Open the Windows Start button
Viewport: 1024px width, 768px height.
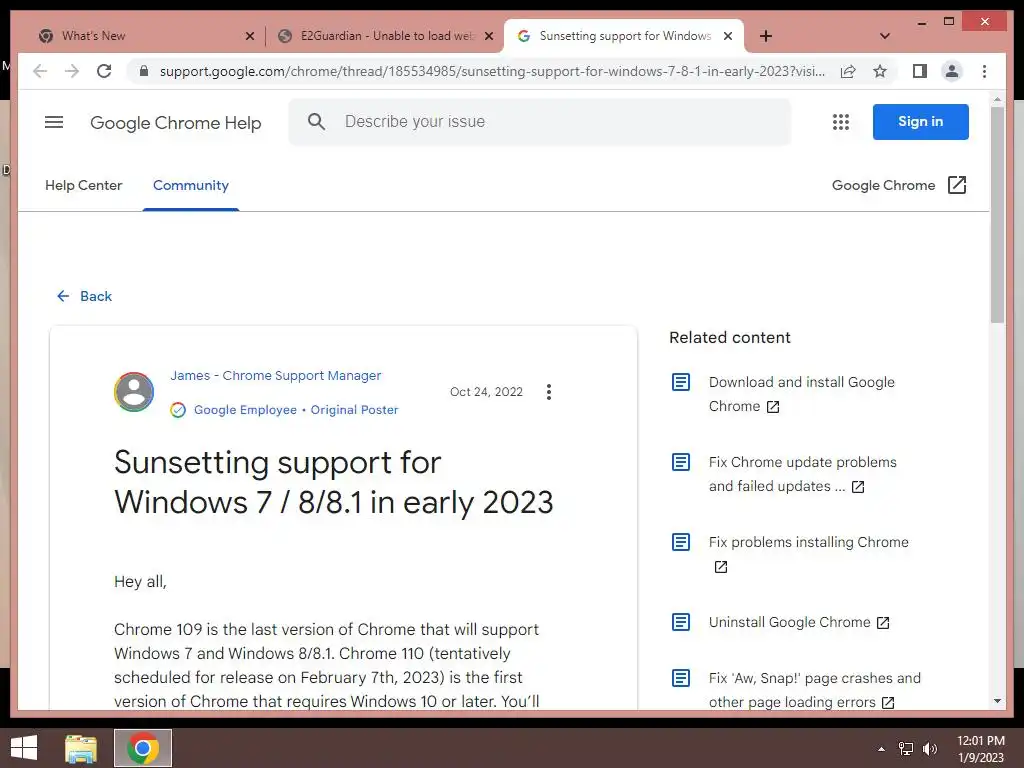[24, 748]
